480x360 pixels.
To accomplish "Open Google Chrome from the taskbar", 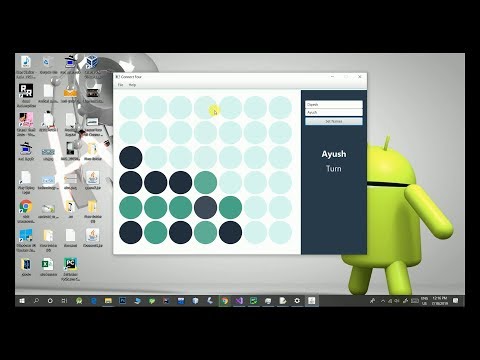I will tap(225, 301).
